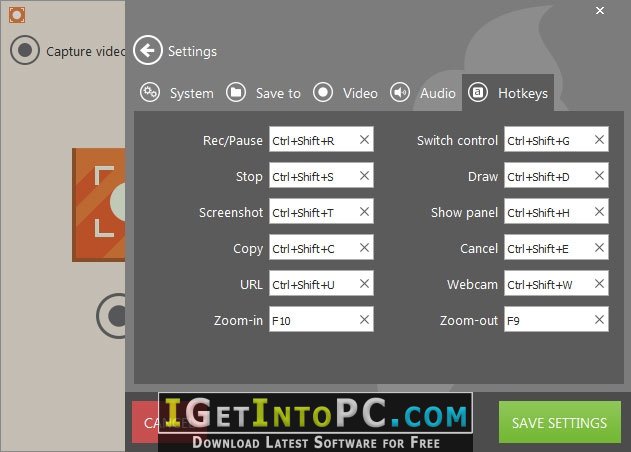The width and height of the screenshot is (631, 452).
Task: Select the Save to folder icon
Action: [236, 93]
